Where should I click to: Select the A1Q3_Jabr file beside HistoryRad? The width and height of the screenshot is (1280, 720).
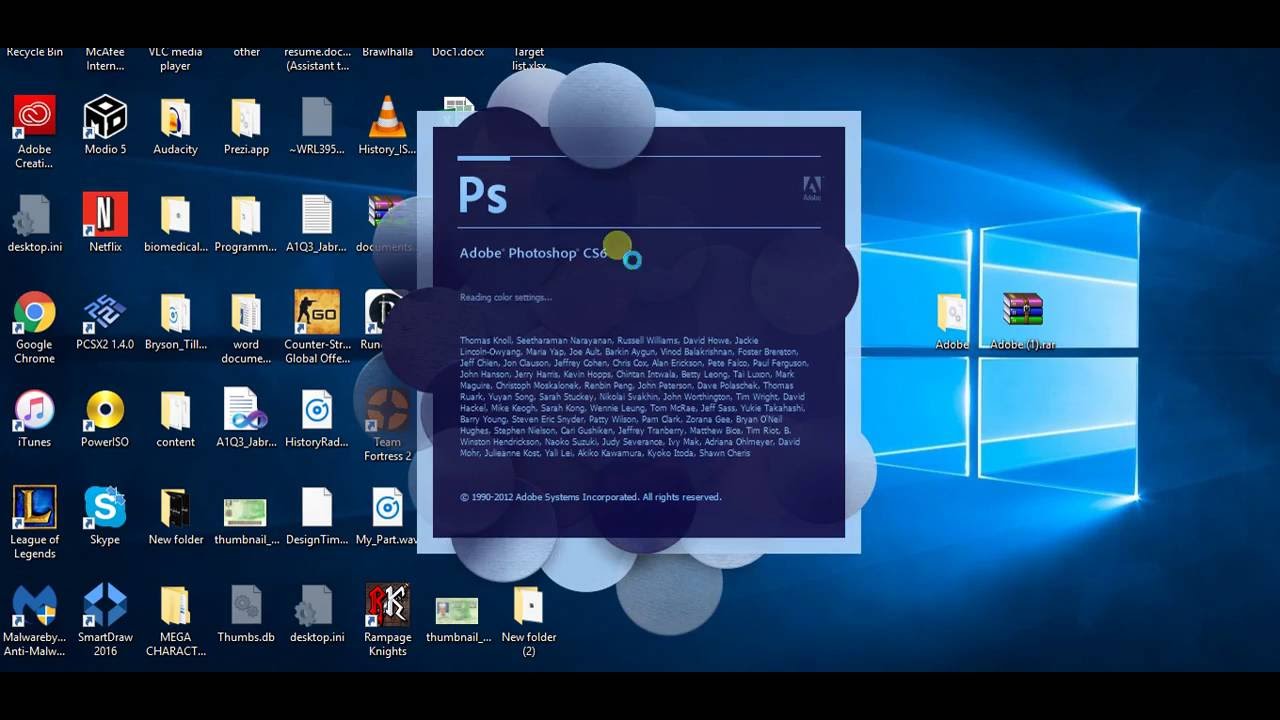(x=246, y=410)
